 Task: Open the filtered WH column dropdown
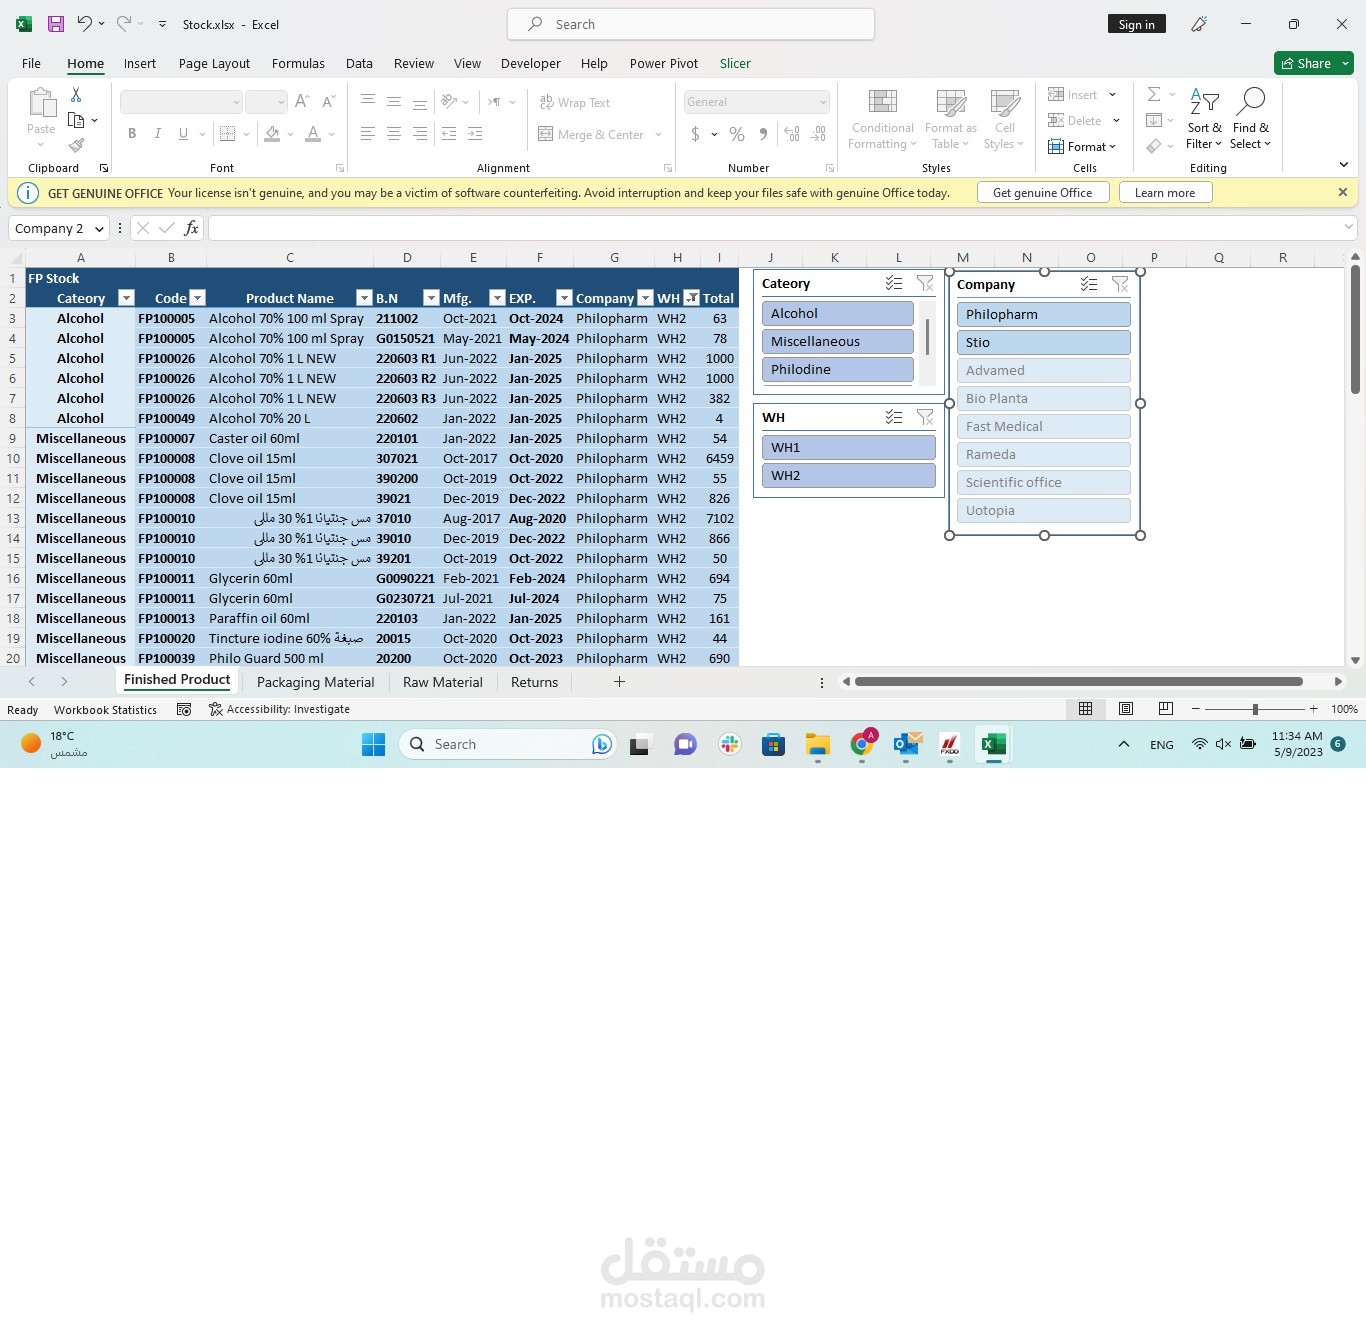(691, 298)
